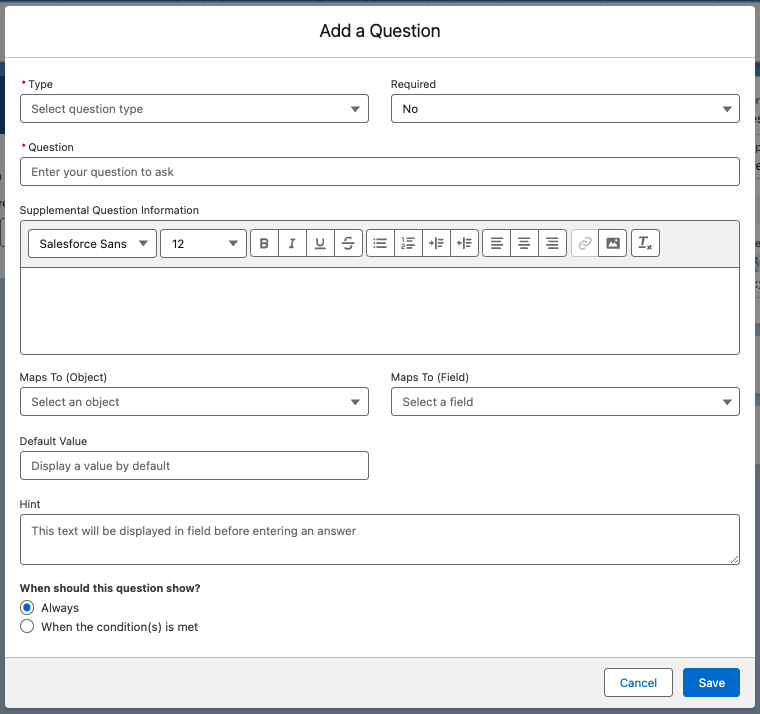Apply italic formatting
The image size is (760, 714).
pos(292,243)
